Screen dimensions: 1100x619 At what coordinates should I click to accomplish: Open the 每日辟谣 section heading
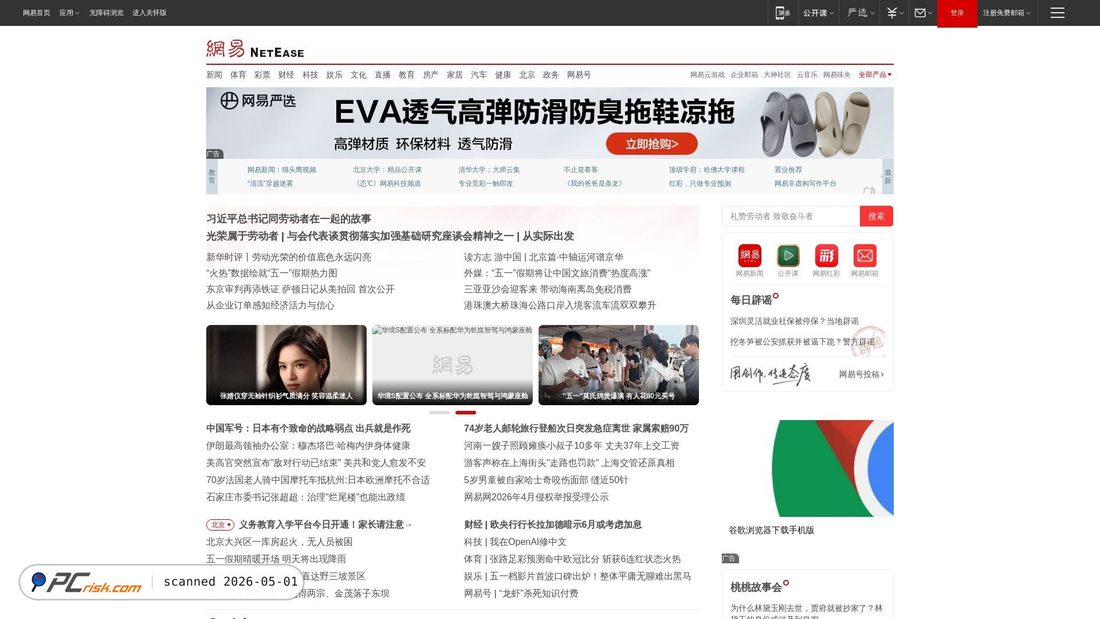(751, 300)
